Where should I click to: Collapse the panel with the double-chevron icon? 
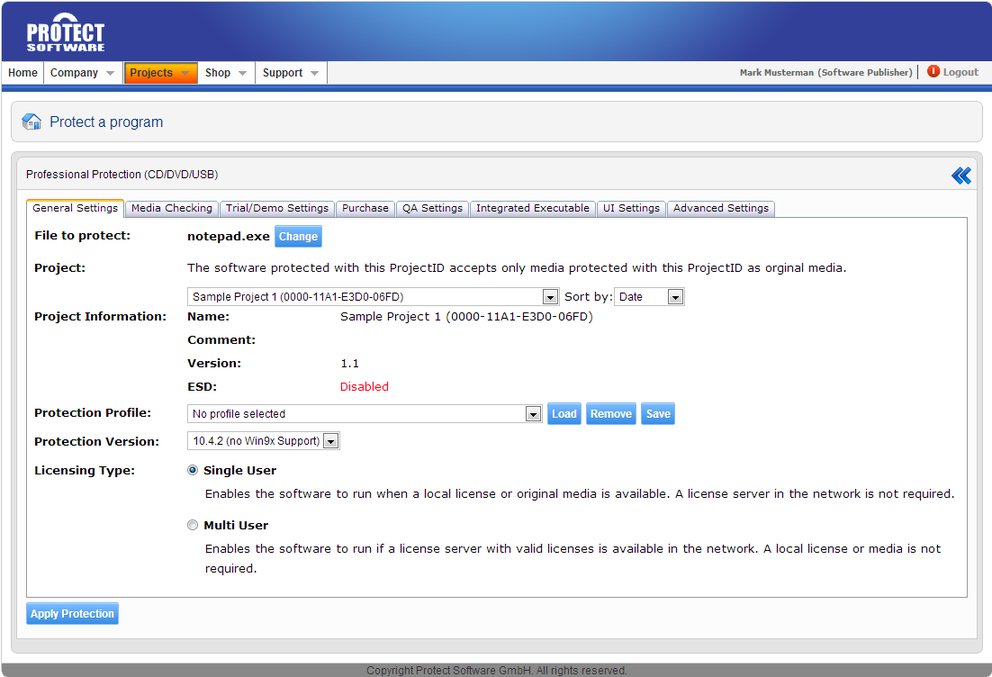(x=960, y=174)
